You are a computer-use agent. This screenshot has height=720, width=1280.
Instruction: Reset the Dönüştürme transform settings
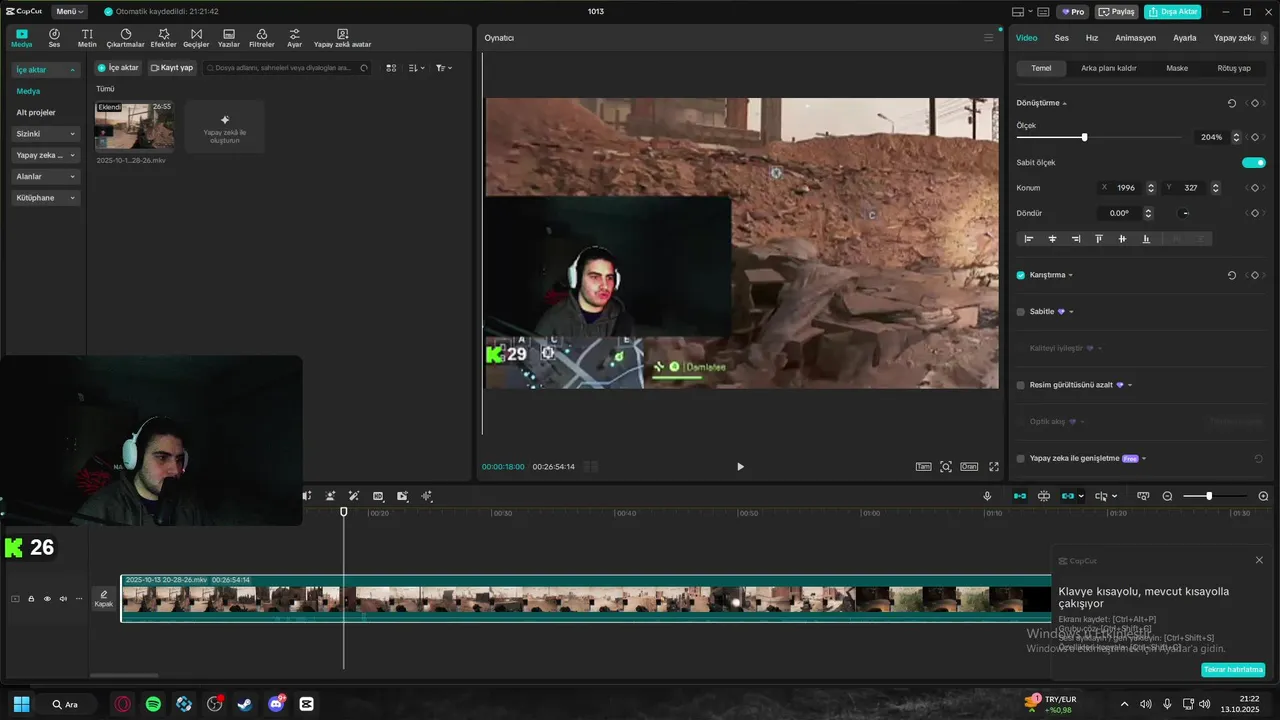pyautogui.click(x=1231, y=103)
